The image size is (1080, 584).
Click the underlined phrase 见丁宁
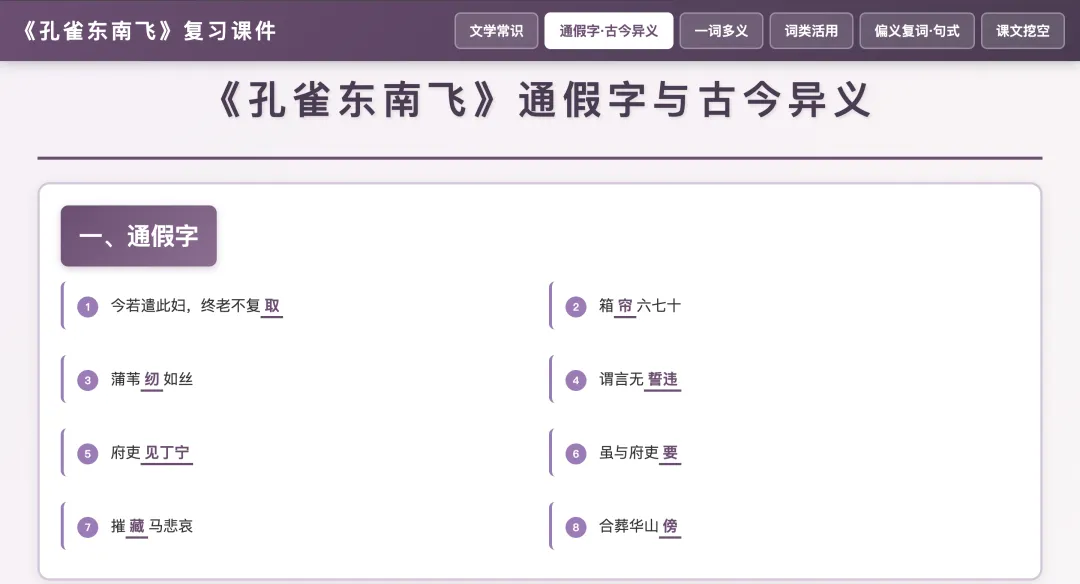167,454
